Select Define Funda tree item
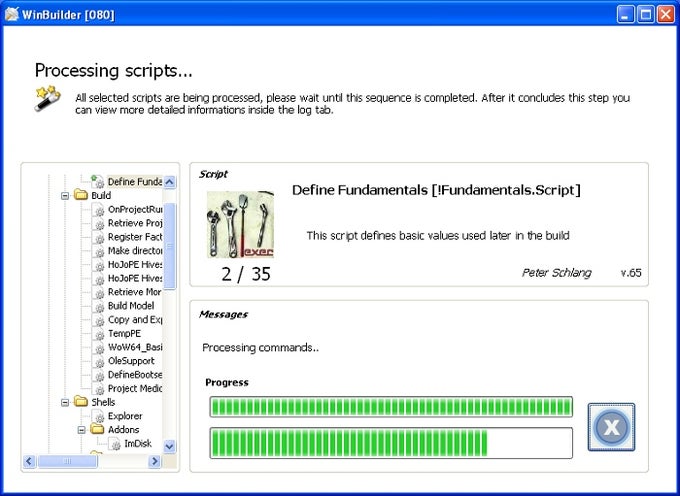The width and height of the screenshot is (680, 496). point(134,182)
